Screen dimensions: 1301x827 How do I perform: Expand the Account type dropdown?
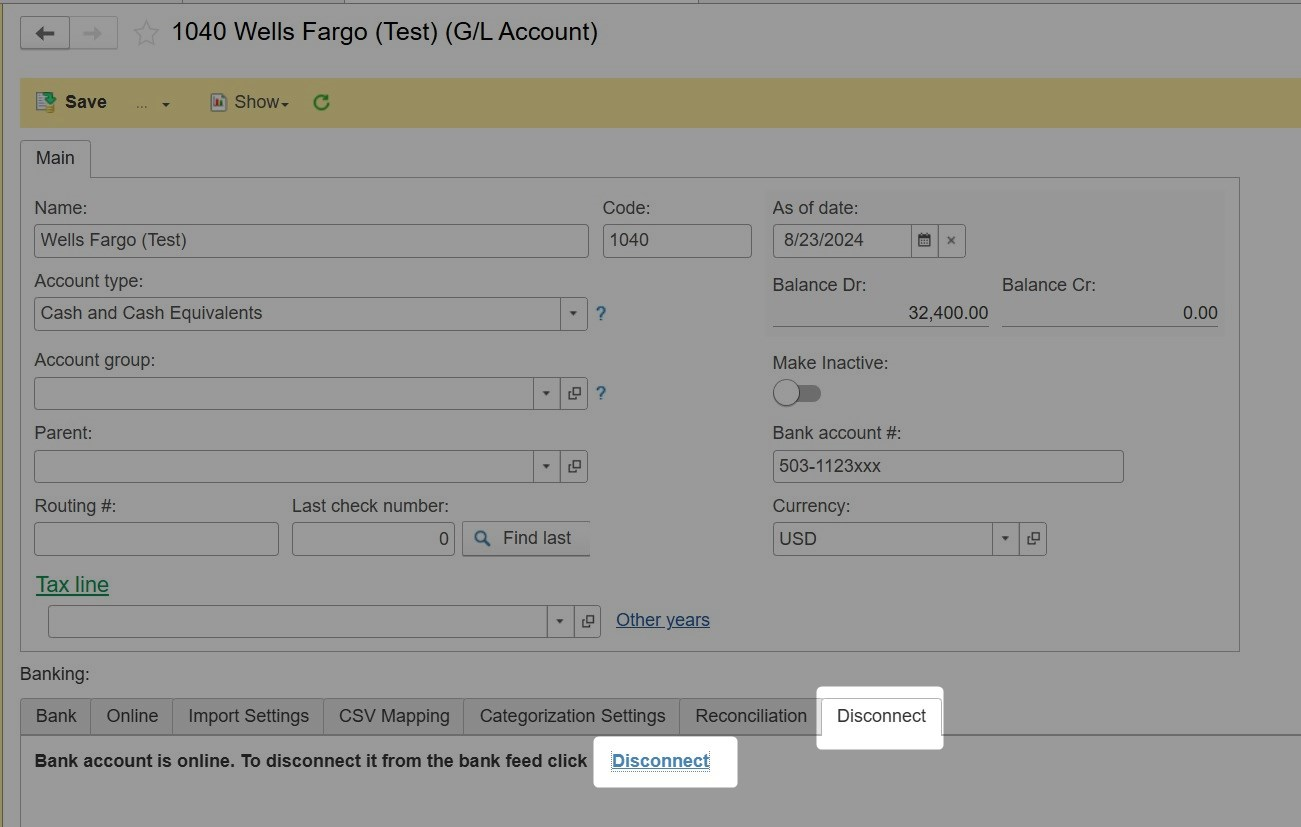573,313
